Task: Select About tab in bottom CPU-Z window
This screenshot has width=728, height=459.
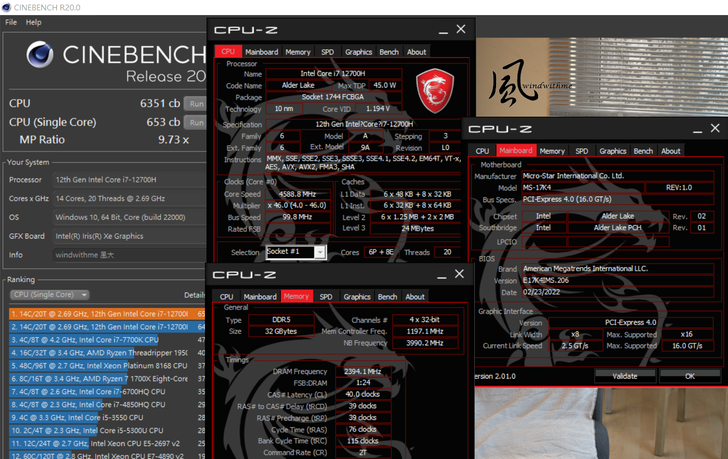Action: [x=415, y=297]
